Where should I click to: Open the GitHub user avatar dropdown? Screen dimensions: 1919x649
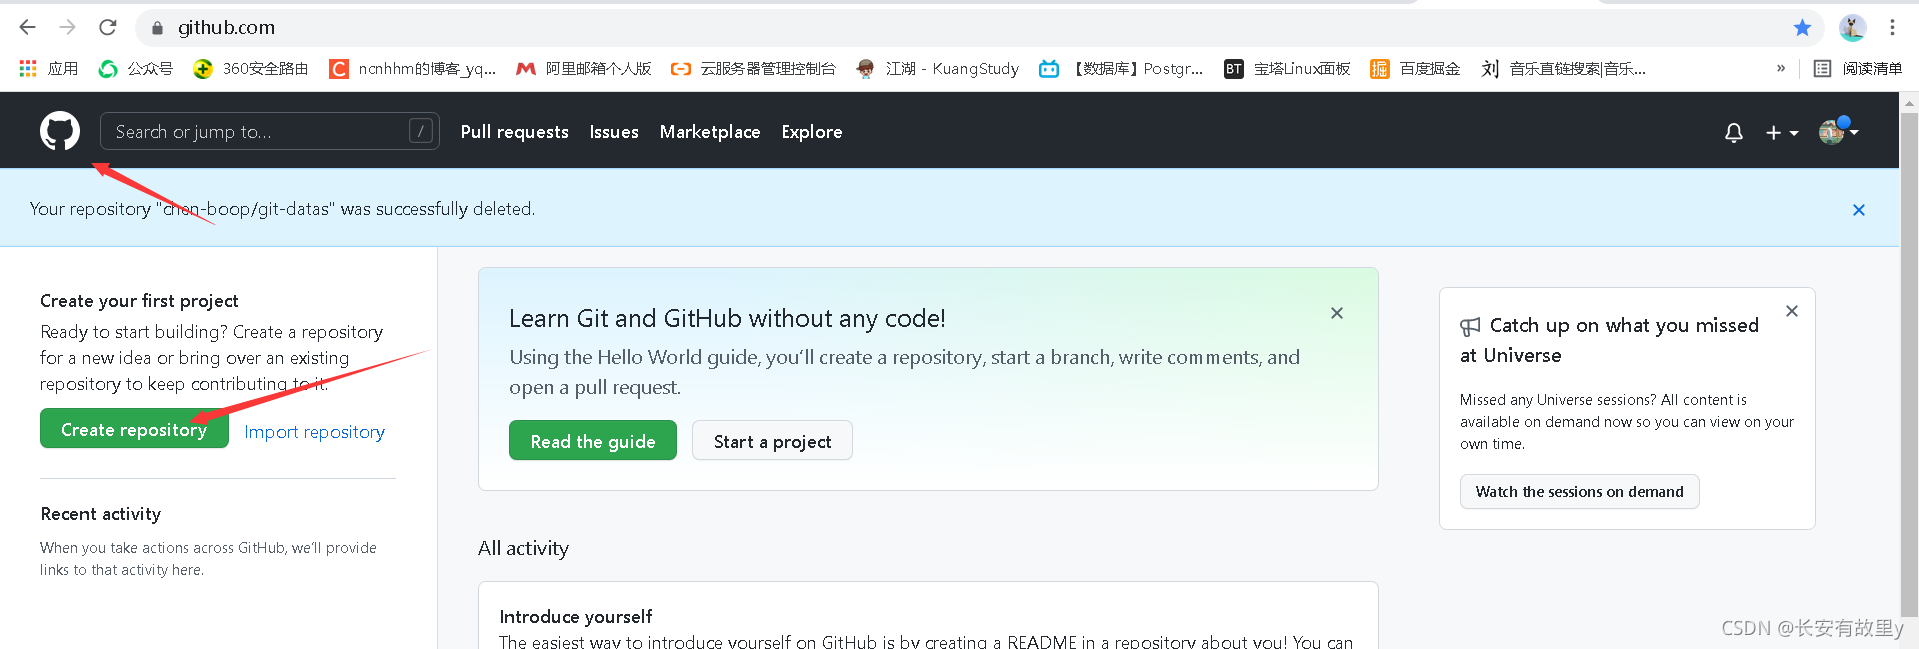click(1838, 131)
